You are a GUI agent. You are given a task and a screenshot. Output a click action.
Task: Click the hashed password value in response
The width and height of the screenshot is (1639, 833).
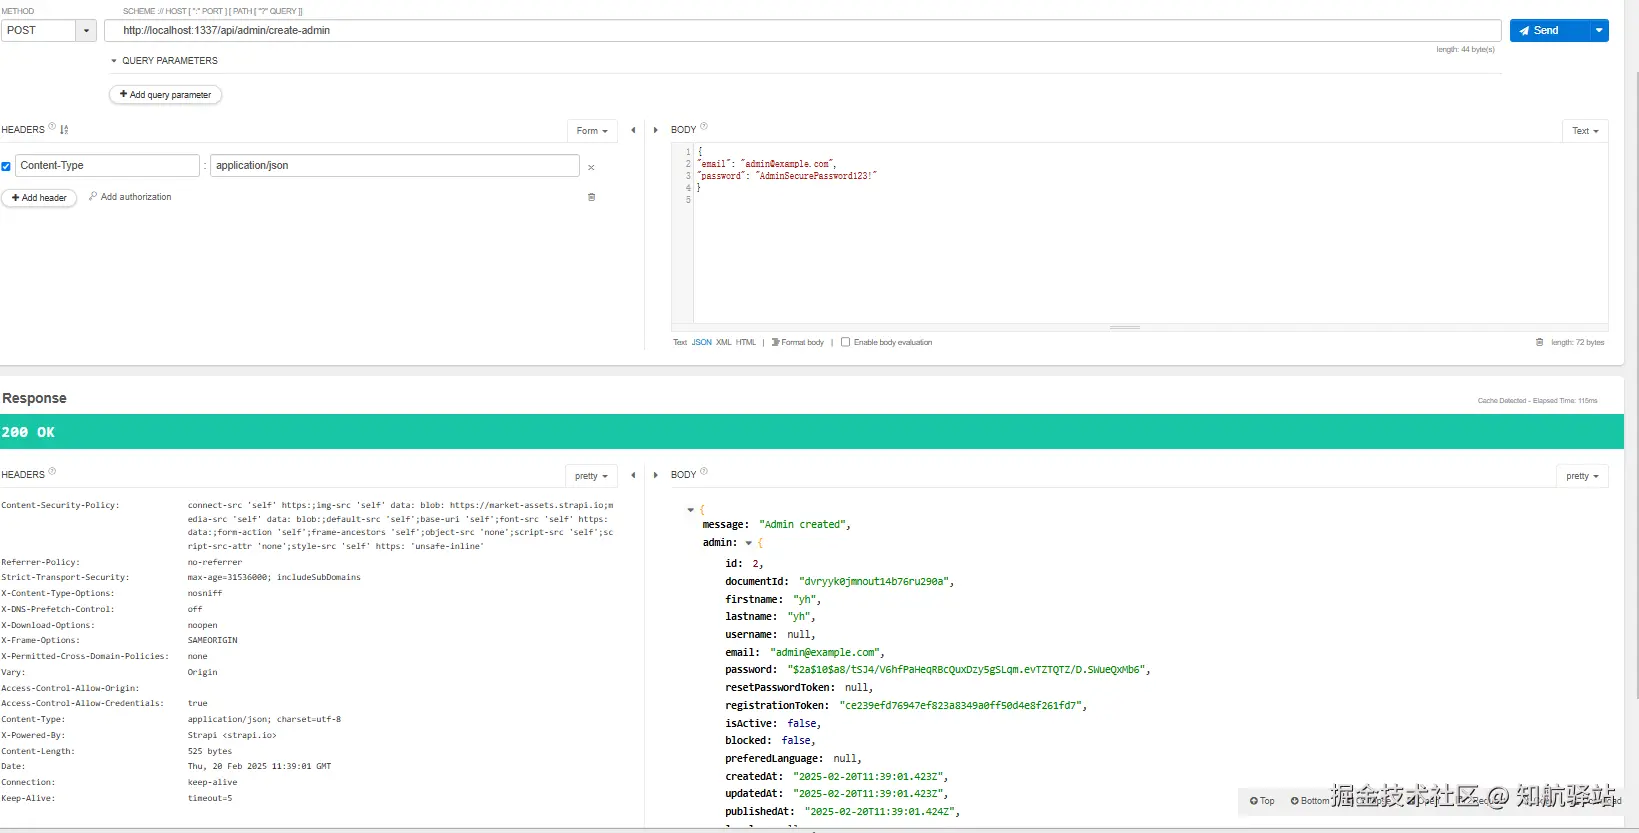pos(967,670)
